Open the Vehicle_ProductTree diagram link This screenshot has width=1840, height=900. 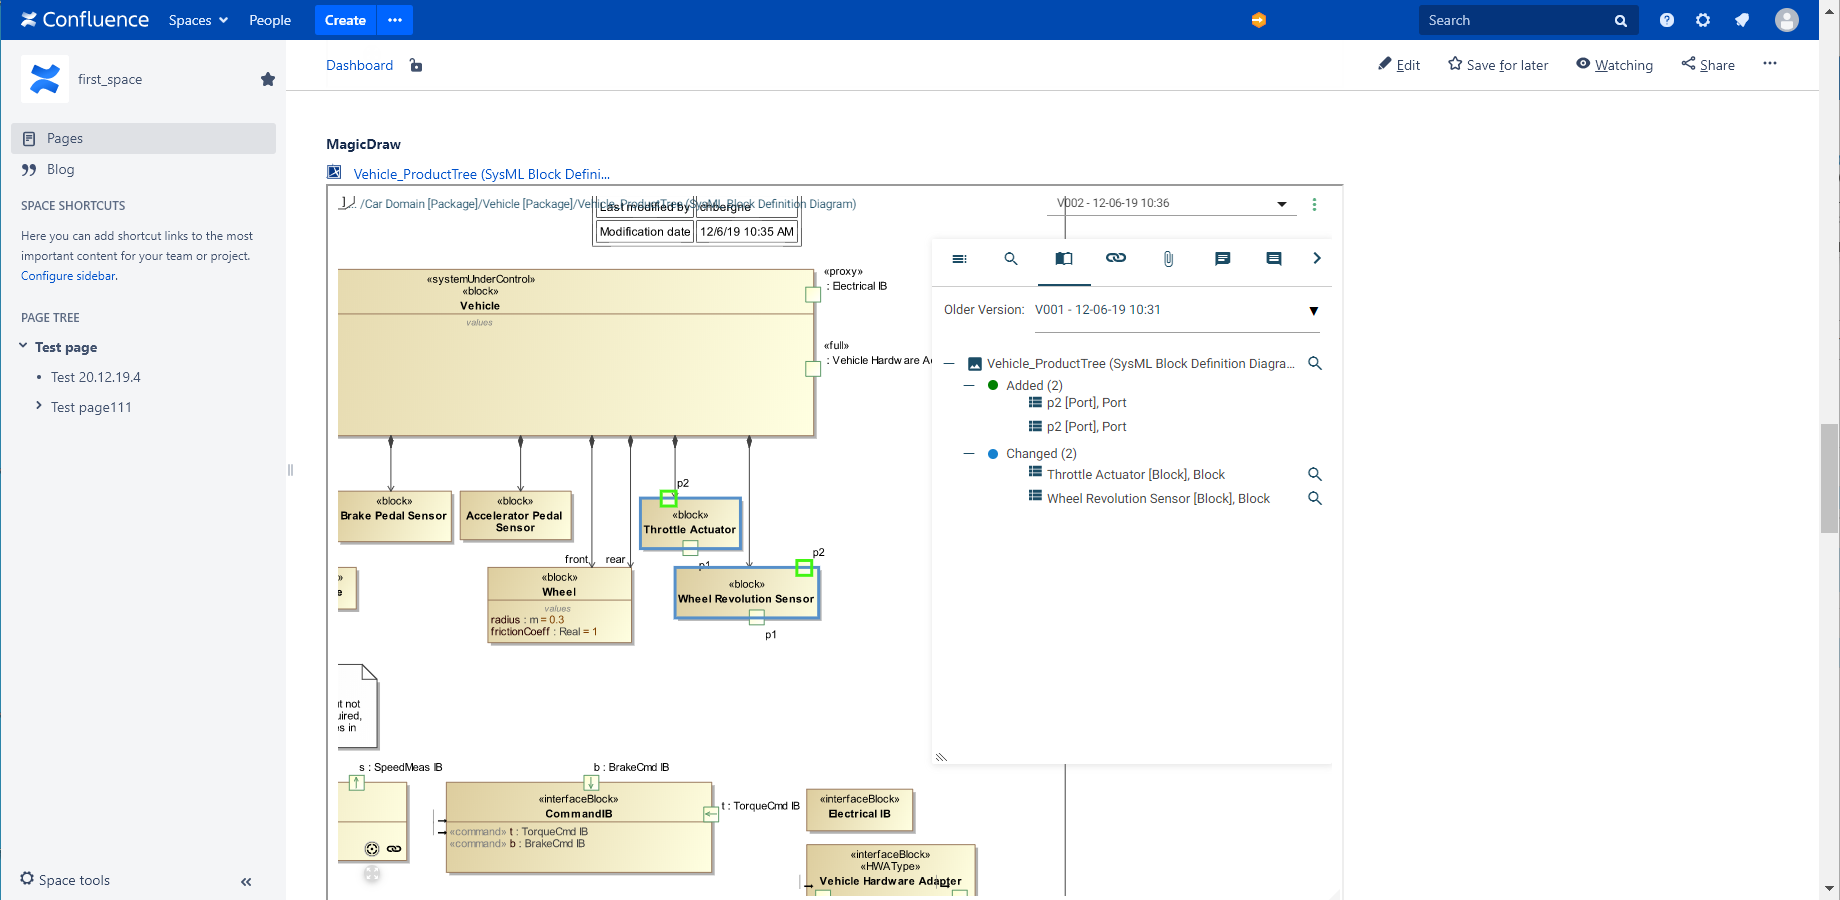point(481,174)
